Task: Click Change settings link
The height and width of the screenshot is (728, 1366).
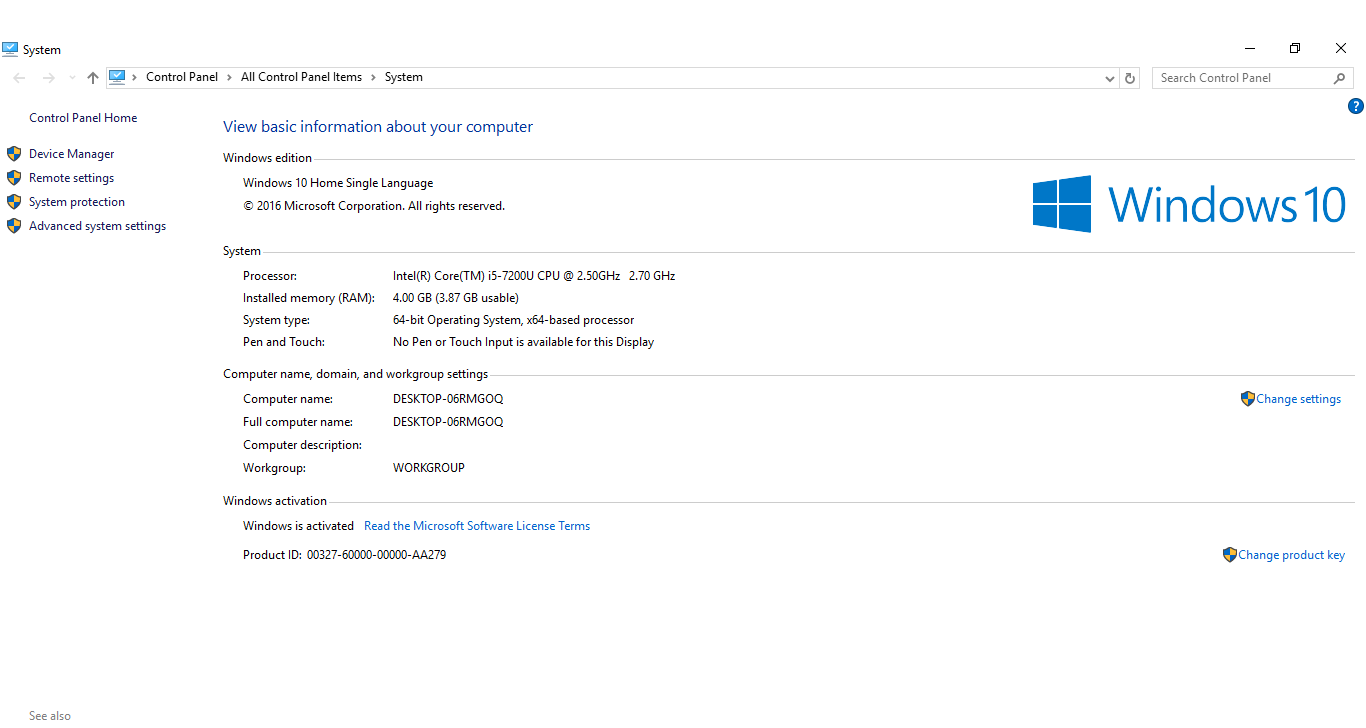Action: [1298, 399]
